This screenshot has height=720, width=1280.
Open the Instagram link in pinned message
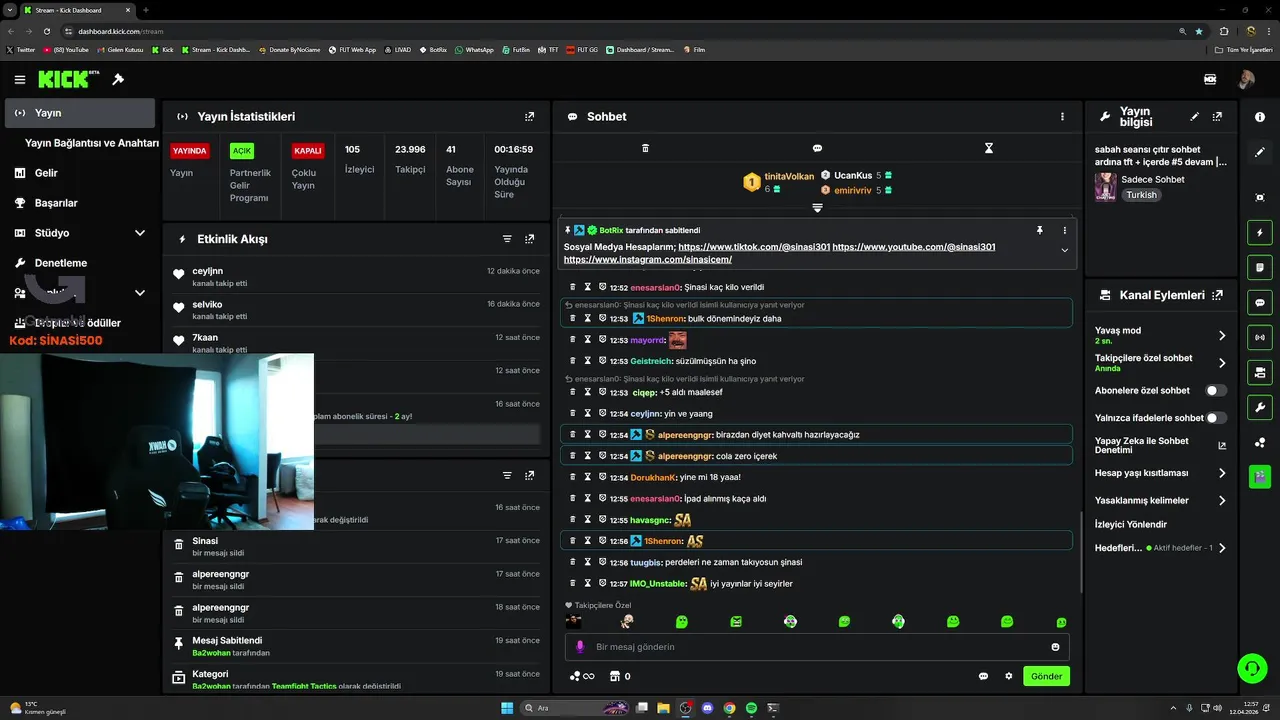pos(648,260)
